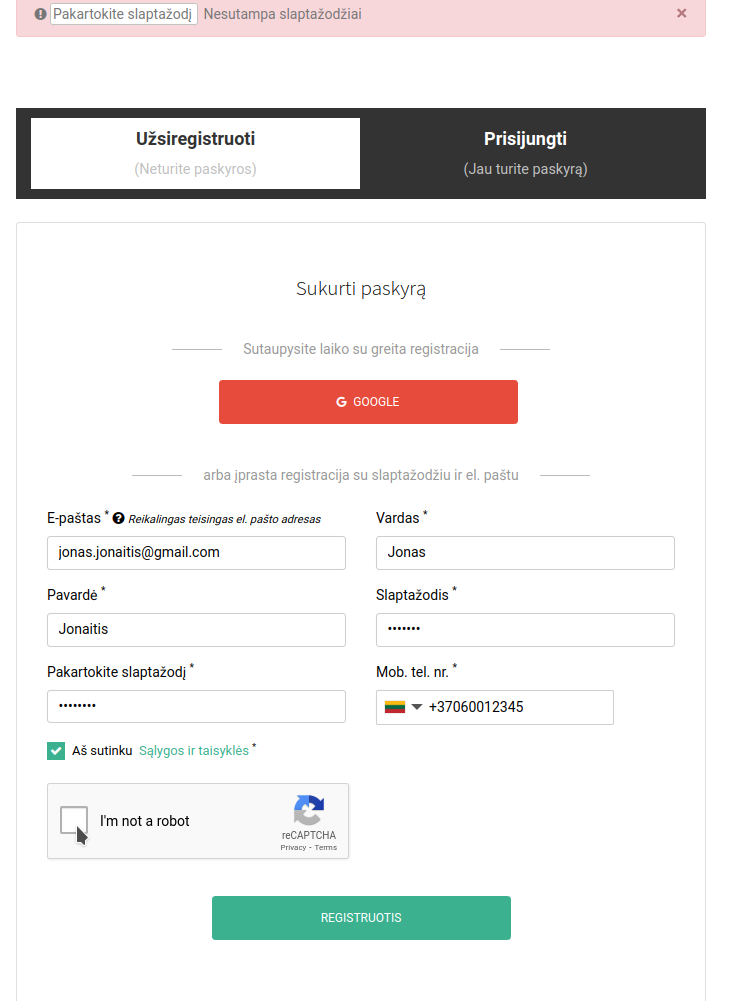
Task: Click the Google G logo icon
Action: (x=342, y=402)
